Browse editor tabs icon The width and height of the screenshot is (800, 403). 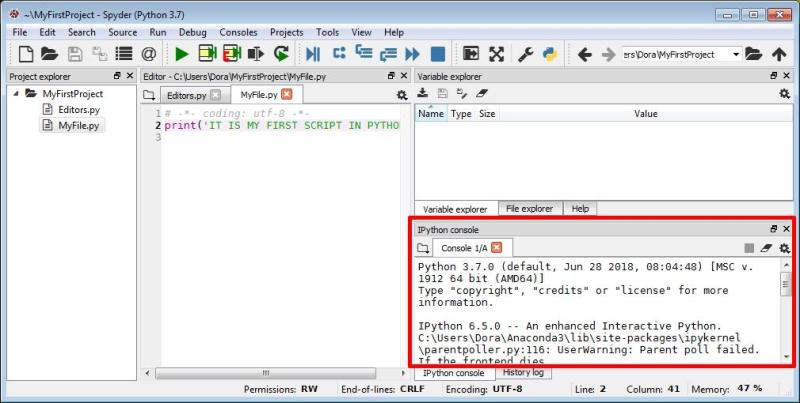click(148, 95)
